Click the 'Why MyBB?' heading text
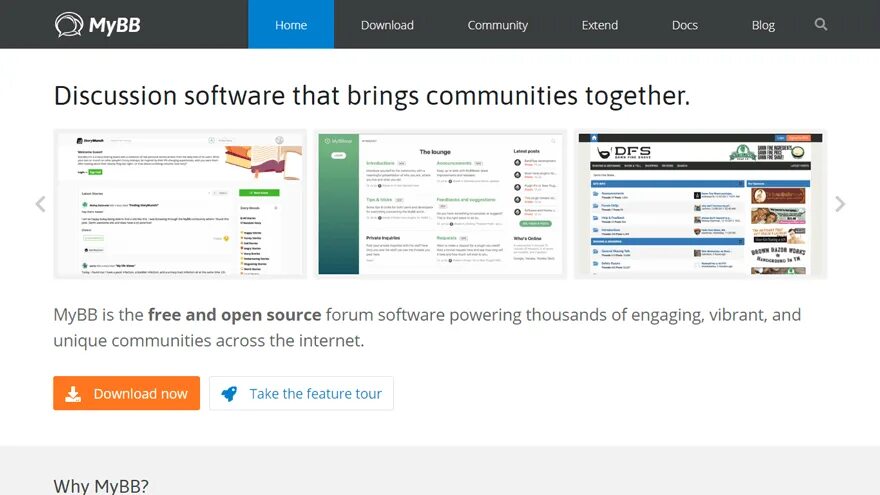Screen dimensions: 880x495 101,485
